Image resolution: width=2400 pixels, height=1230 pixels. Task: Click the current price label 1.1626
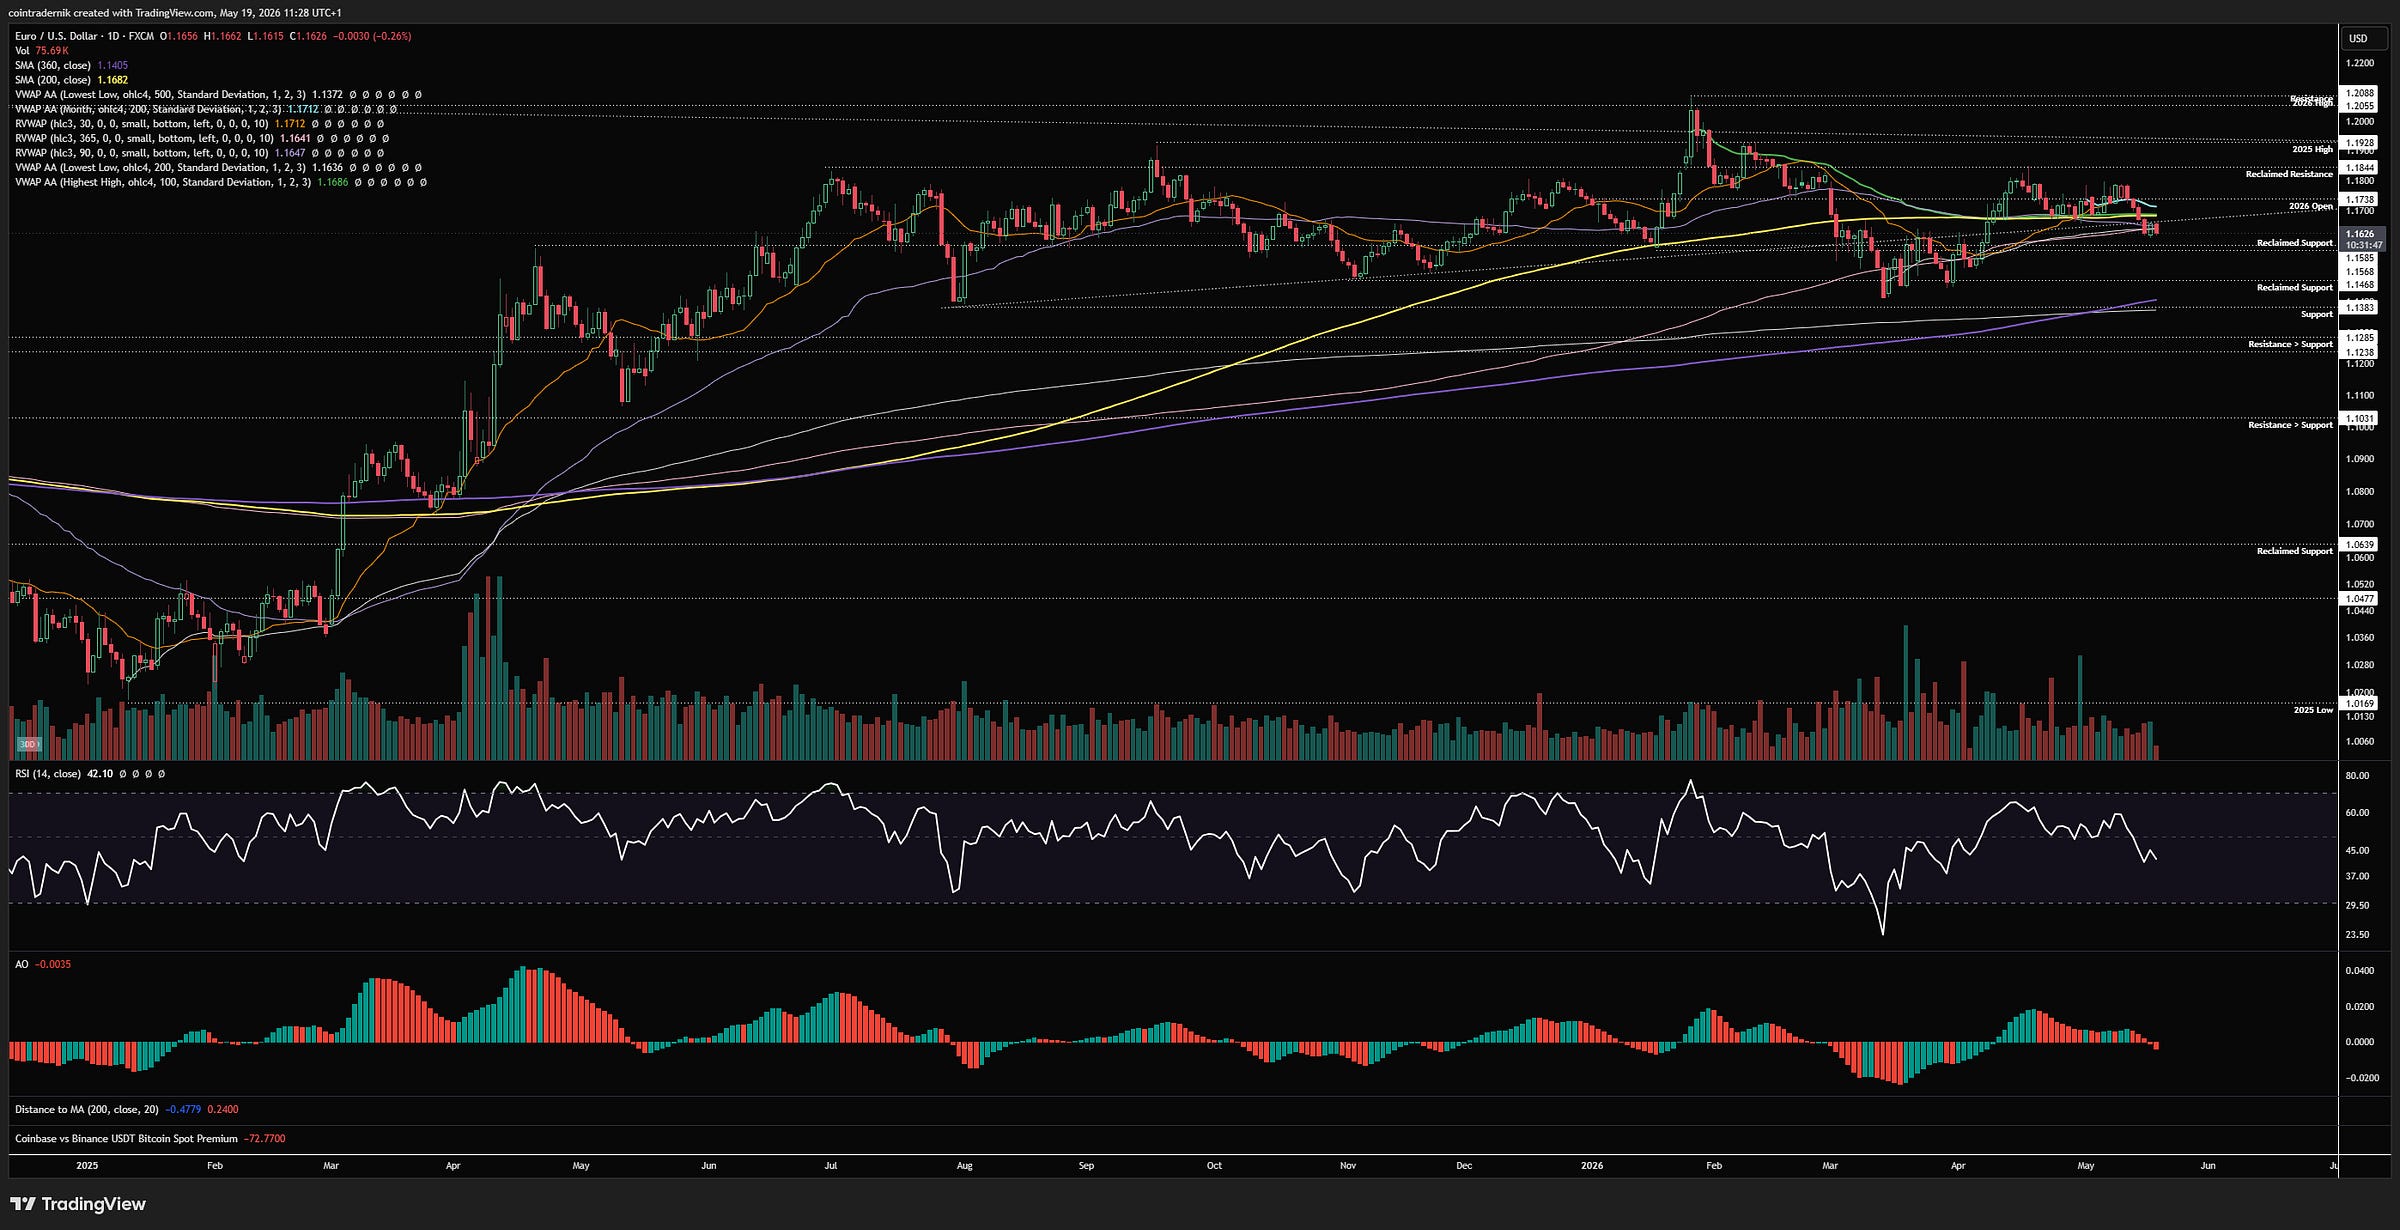2359,234
